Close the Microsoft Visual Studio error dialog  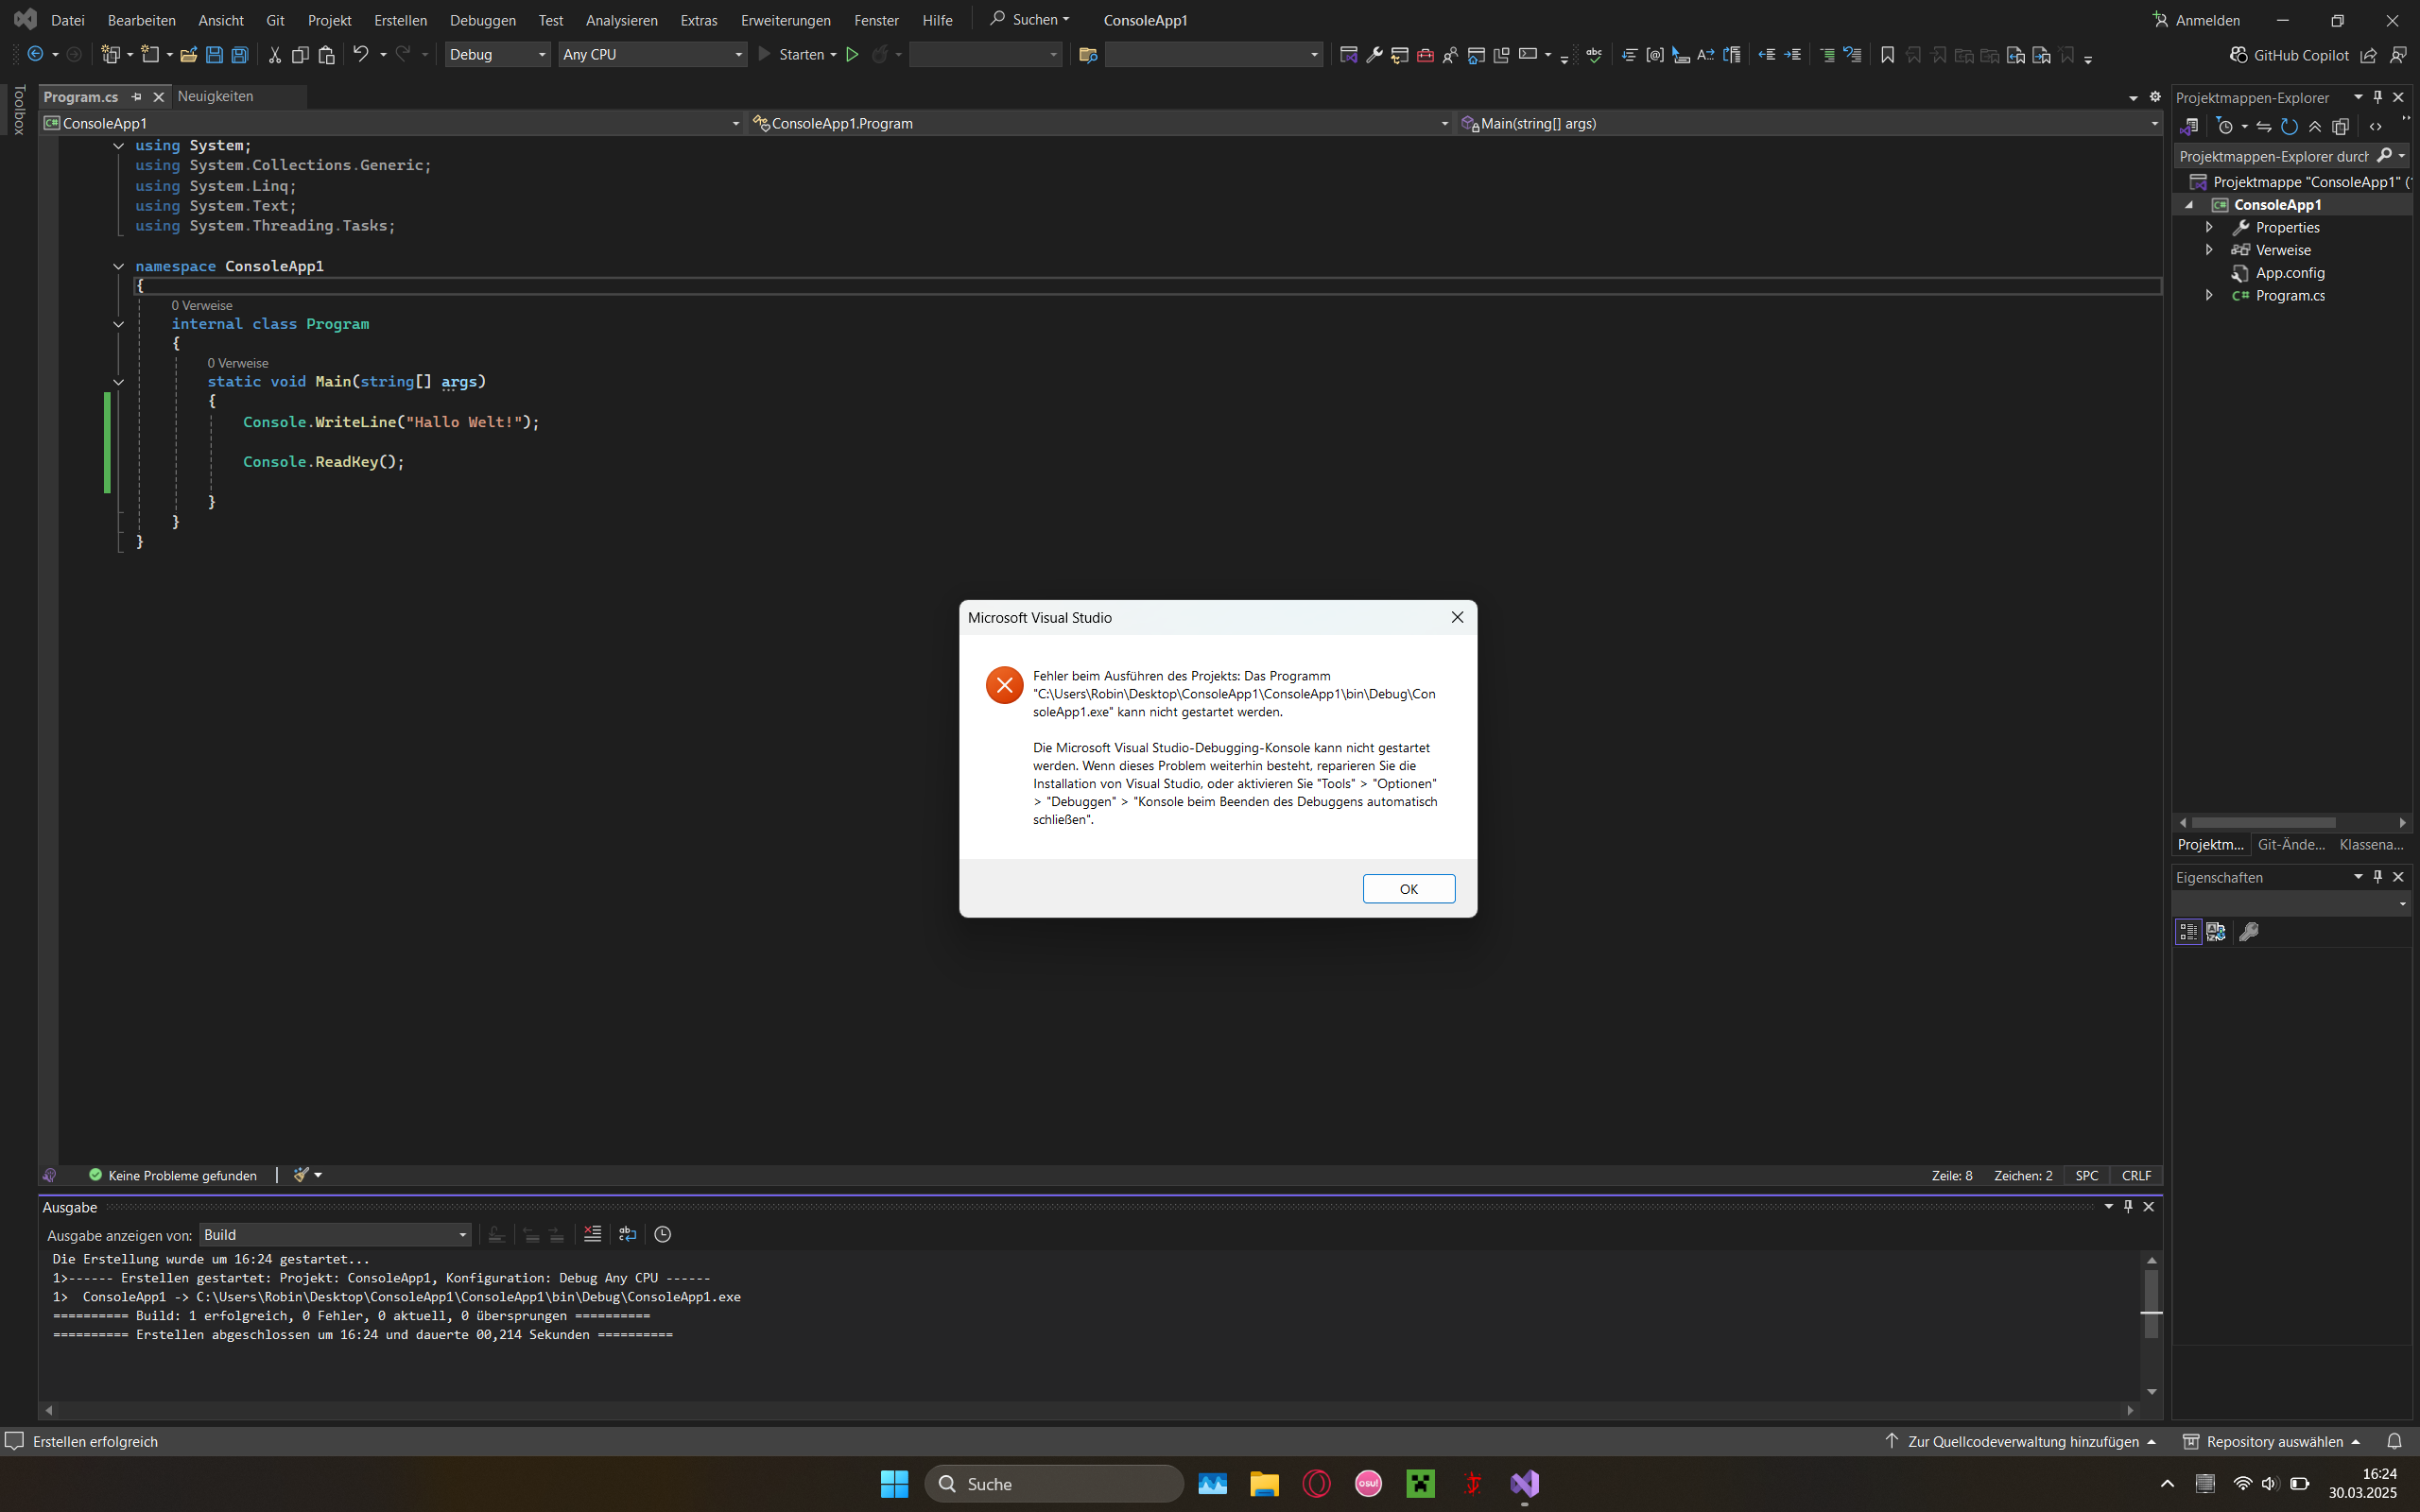[1457, 617]
